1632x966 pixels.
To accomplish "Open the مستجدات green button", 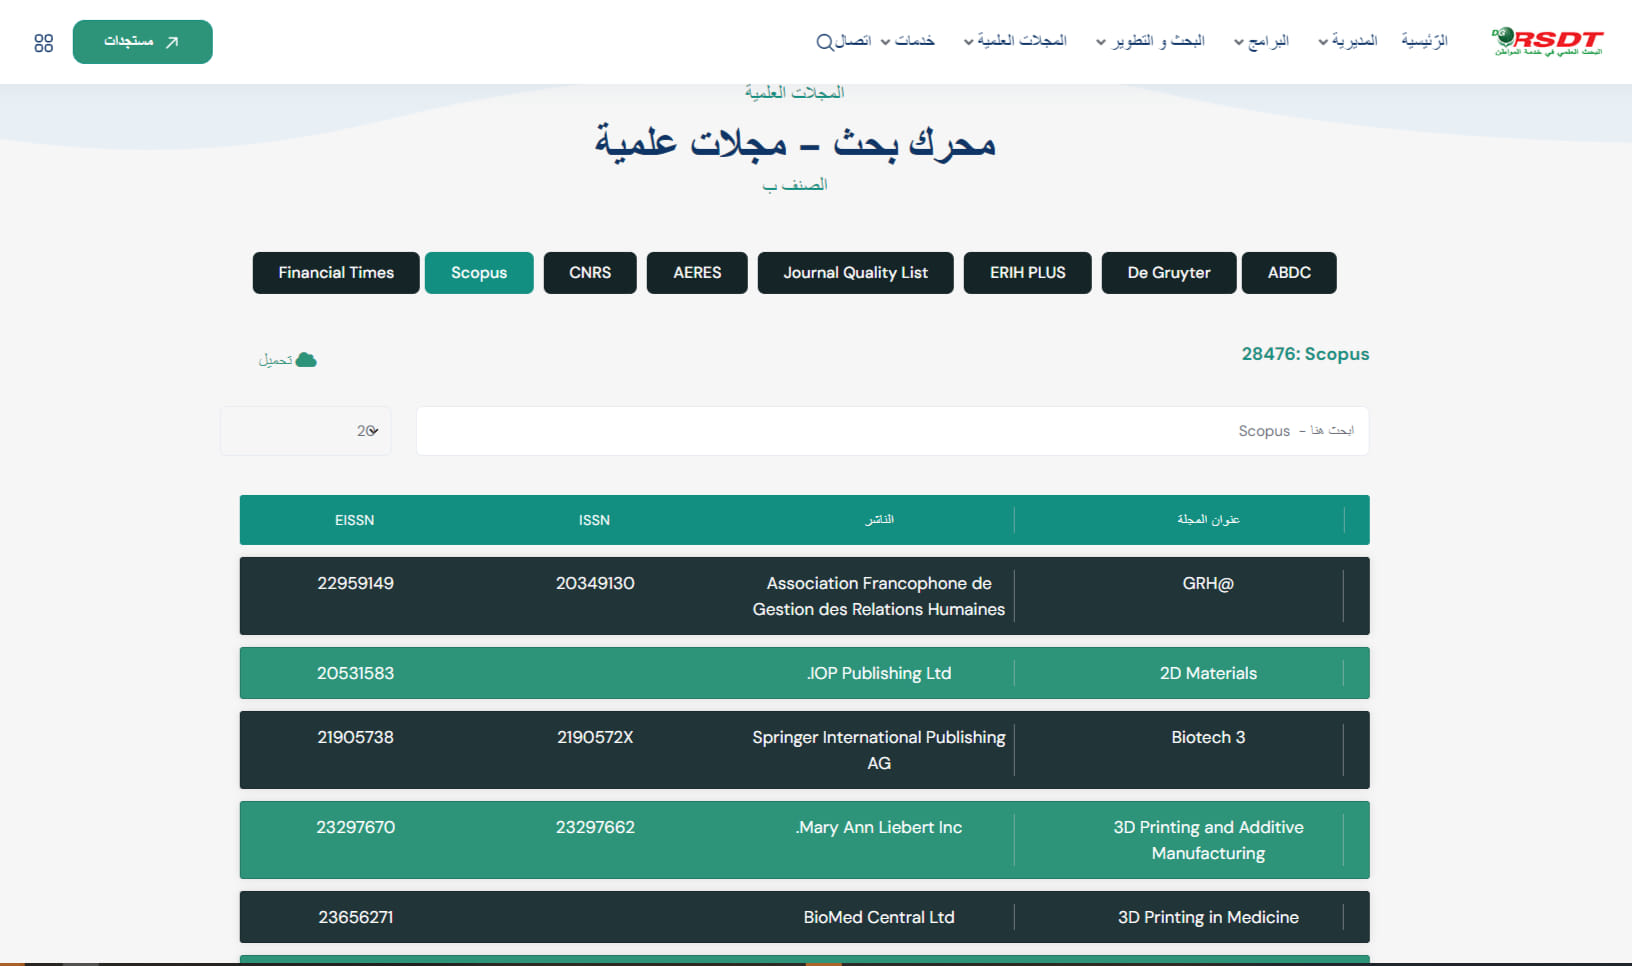I will point(143,42).
